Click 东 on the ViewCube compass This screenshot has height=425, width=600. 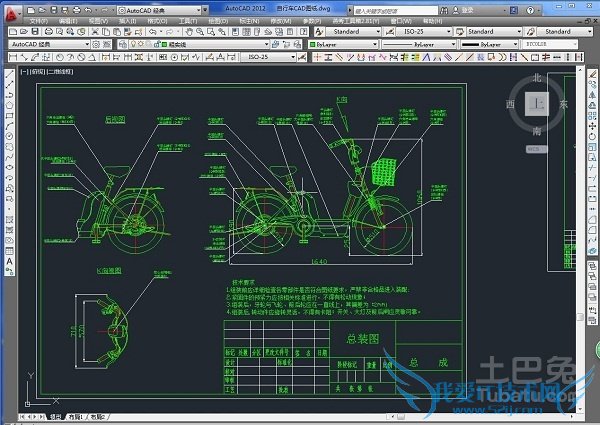(x=564, y=104)
